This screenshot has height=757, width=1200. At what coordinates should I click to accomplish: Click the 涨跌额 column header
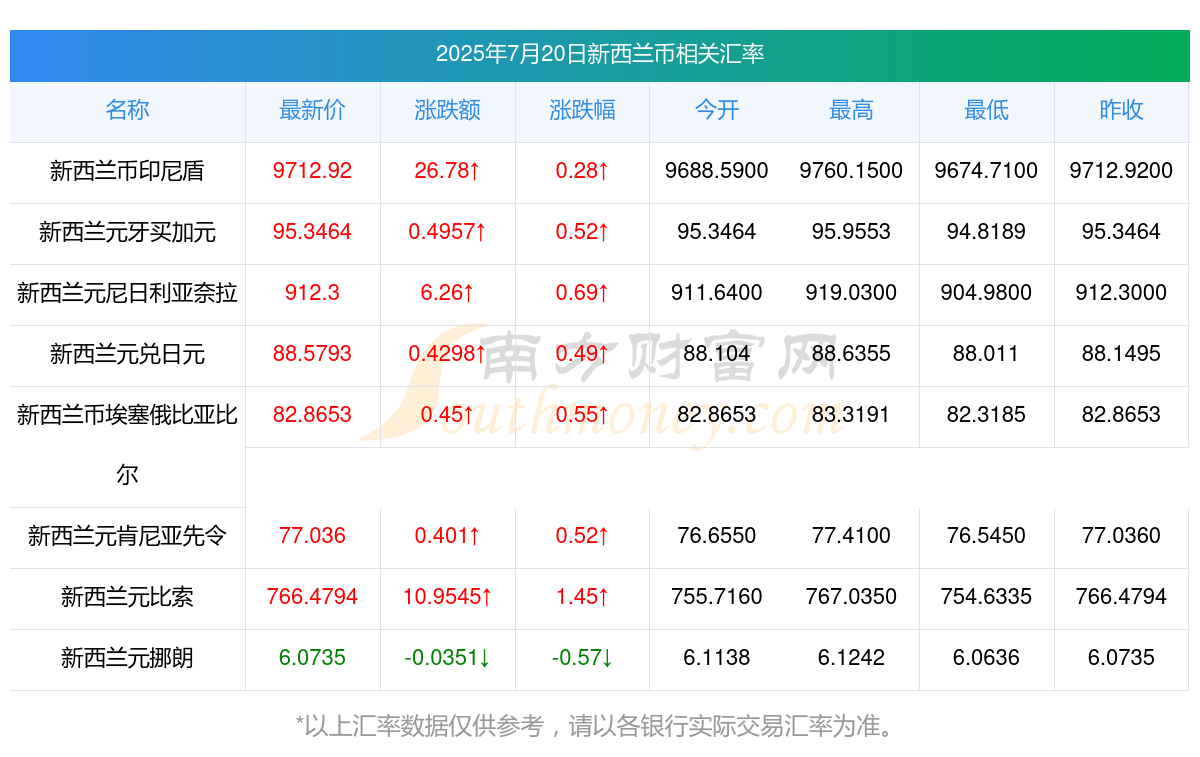pyautogui.click(x=447, y=110)
